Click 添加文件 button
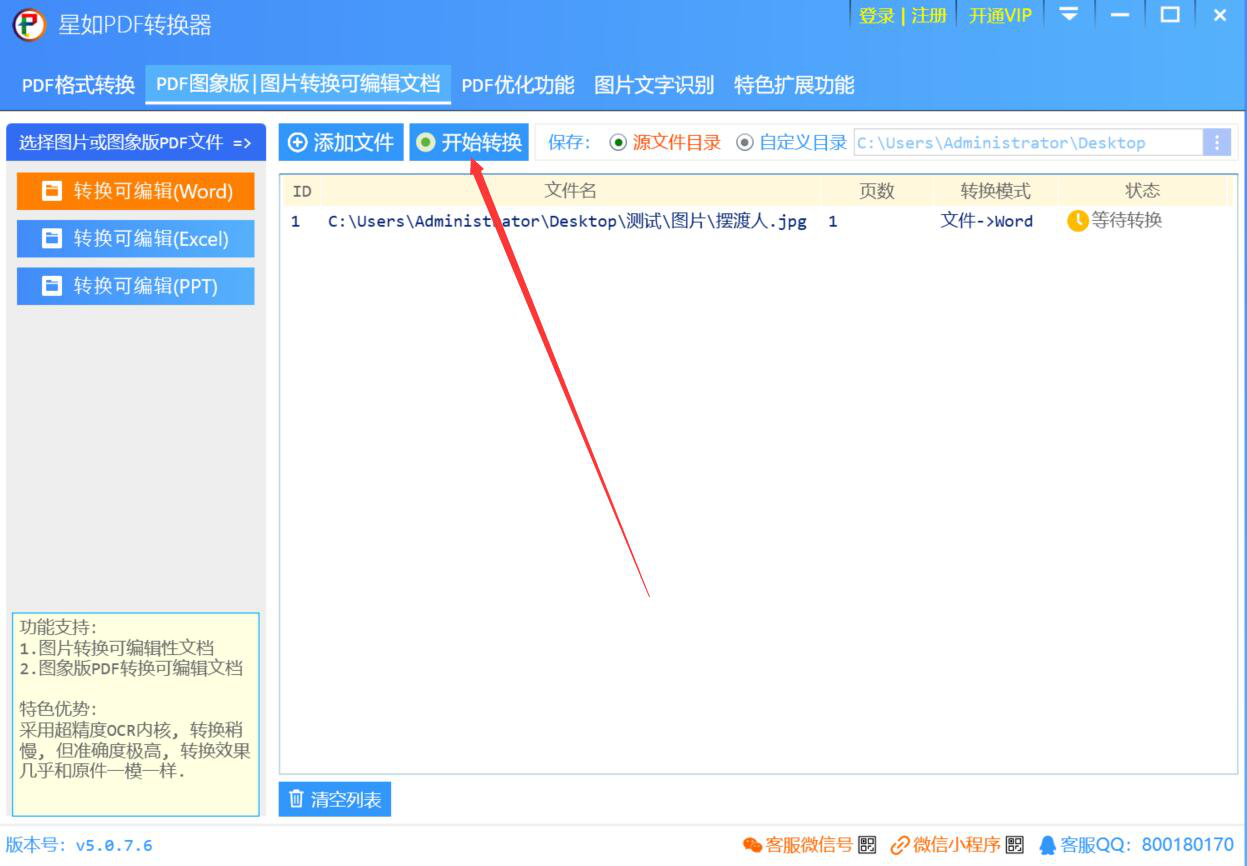Viewport: 1247px width, 866px height. [341, 143]
